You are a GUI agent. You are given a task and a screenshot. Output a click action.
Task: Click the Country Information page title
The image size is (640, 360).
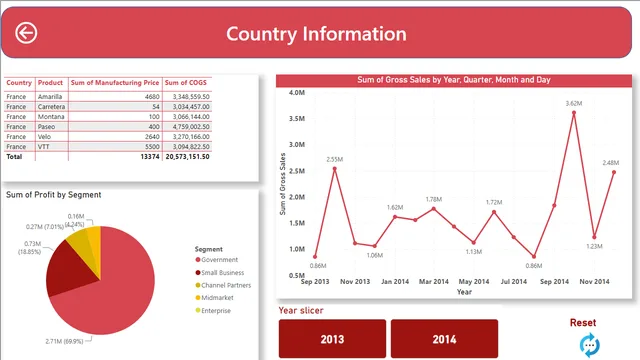pos(316,33)
